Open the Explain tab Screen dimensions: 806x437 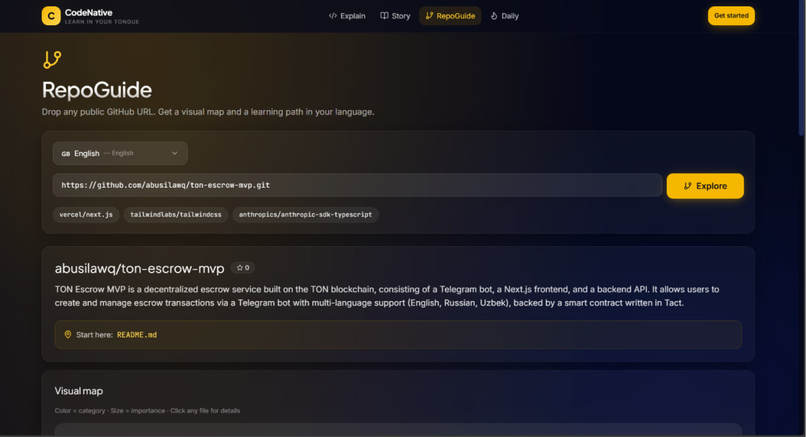(x=347, y=16)
